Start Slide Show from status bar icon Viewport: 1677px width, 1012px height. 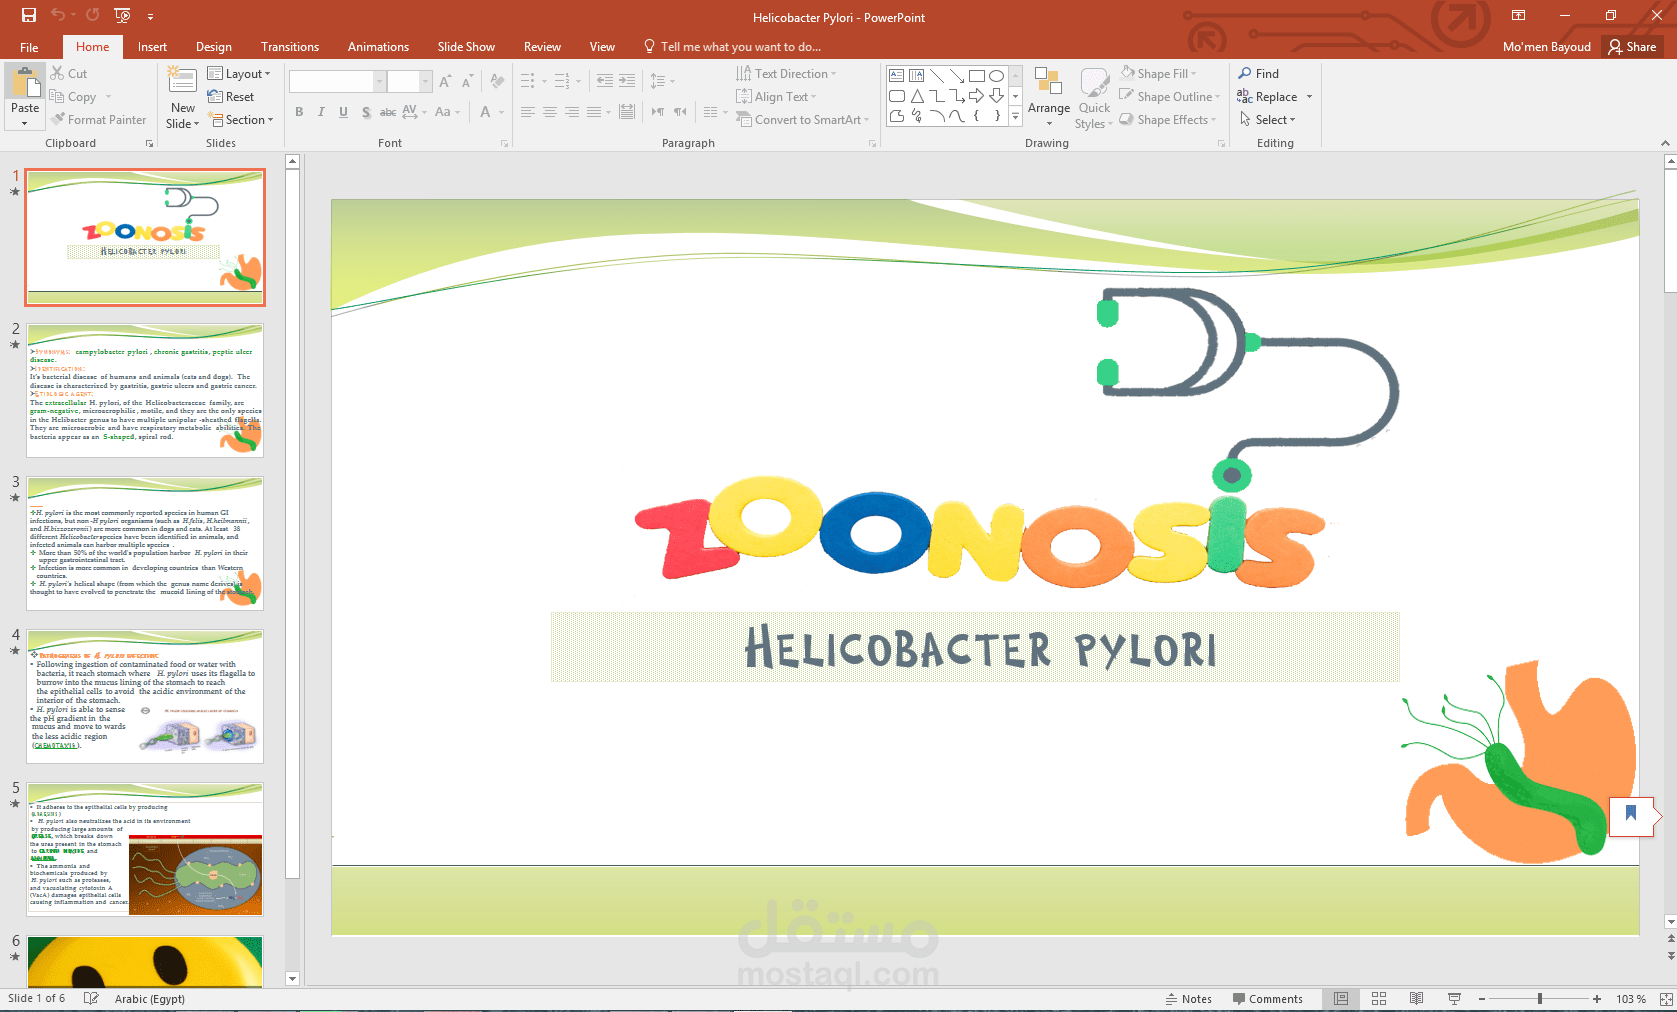pos(1454,999)
